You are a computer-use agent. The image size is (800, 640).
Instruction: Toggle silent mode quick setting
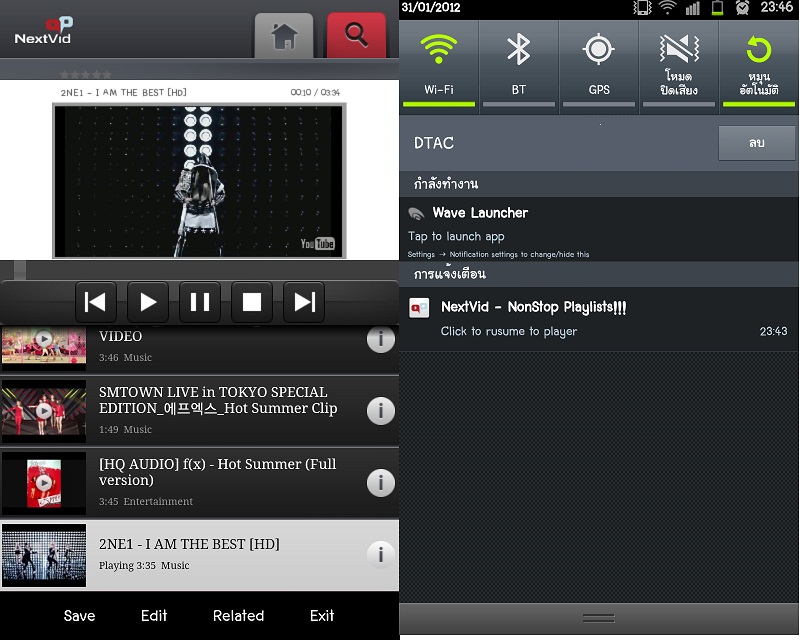[x=679, y=66]
